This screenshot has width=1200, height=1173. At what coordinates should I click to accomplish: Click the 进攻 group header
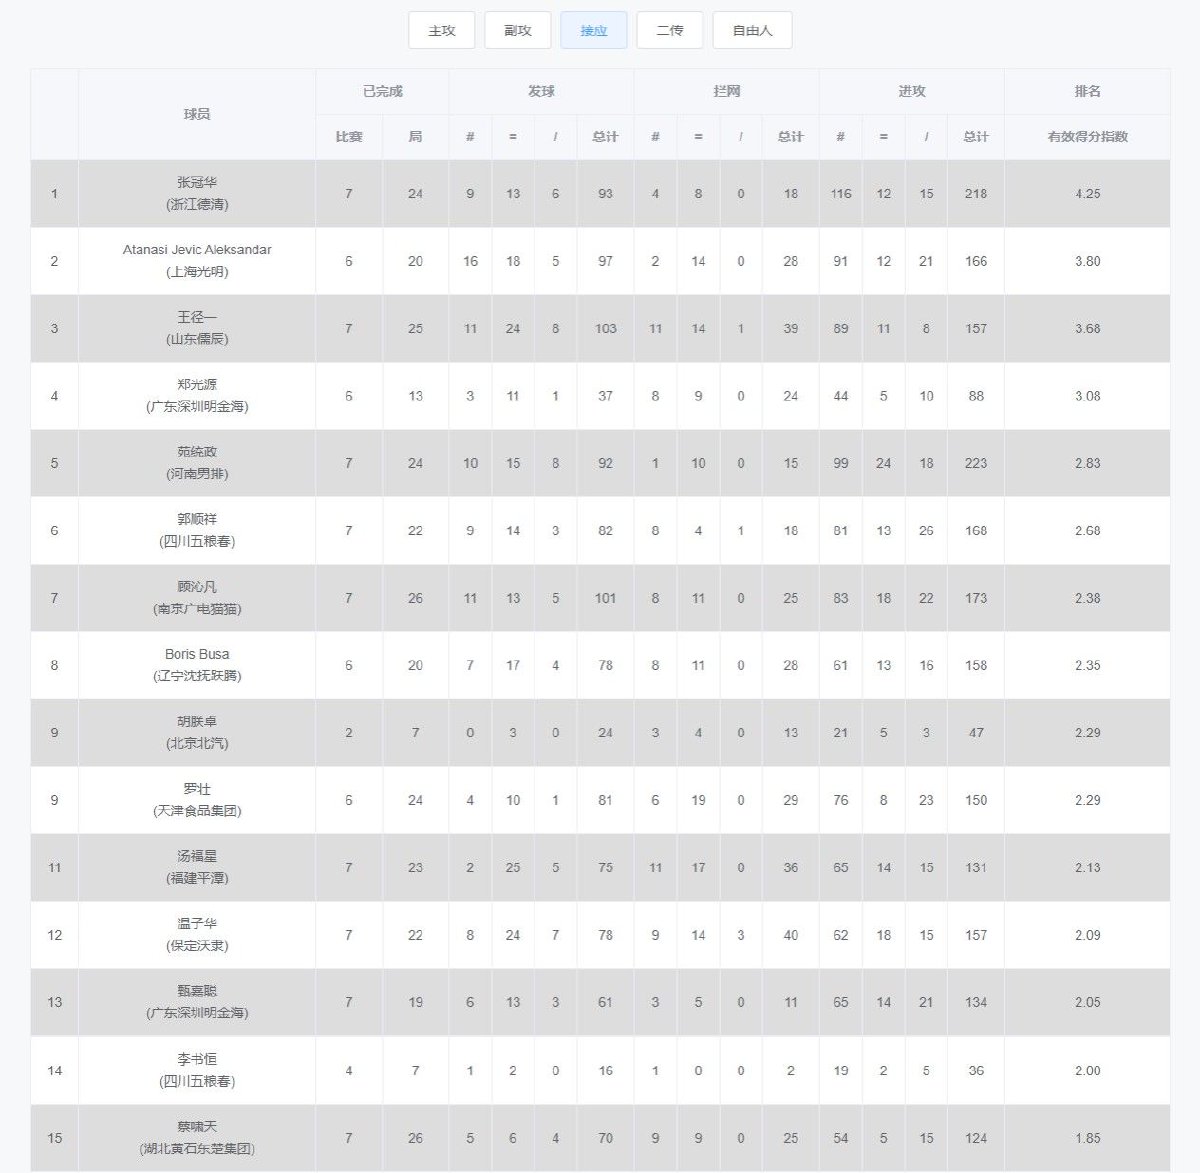pyautogui.click(x=911, y=91)
